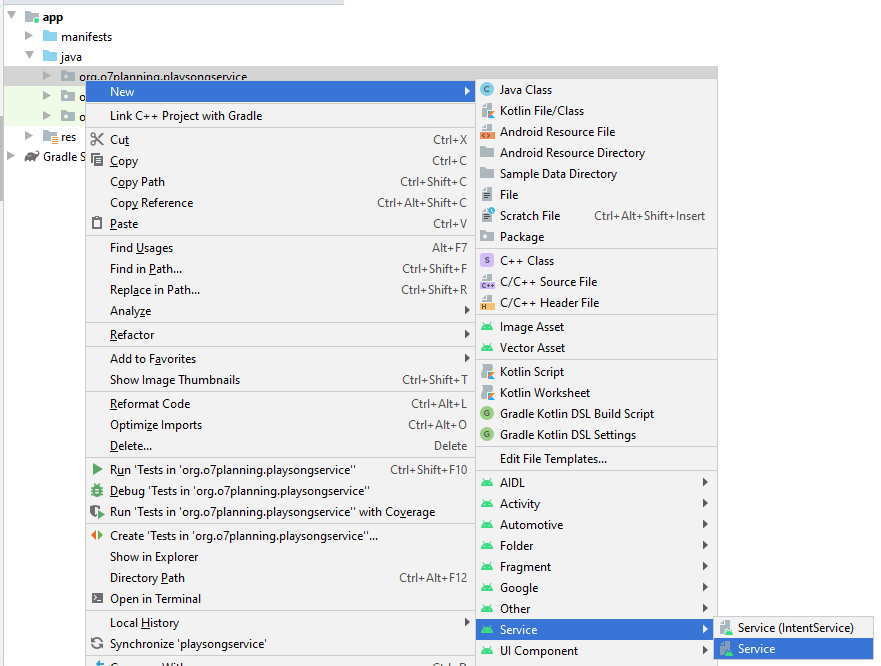Viewport: 881px width, 666px height.
Task: Choose Add to Favorites entry
Action: coord(280,359)
